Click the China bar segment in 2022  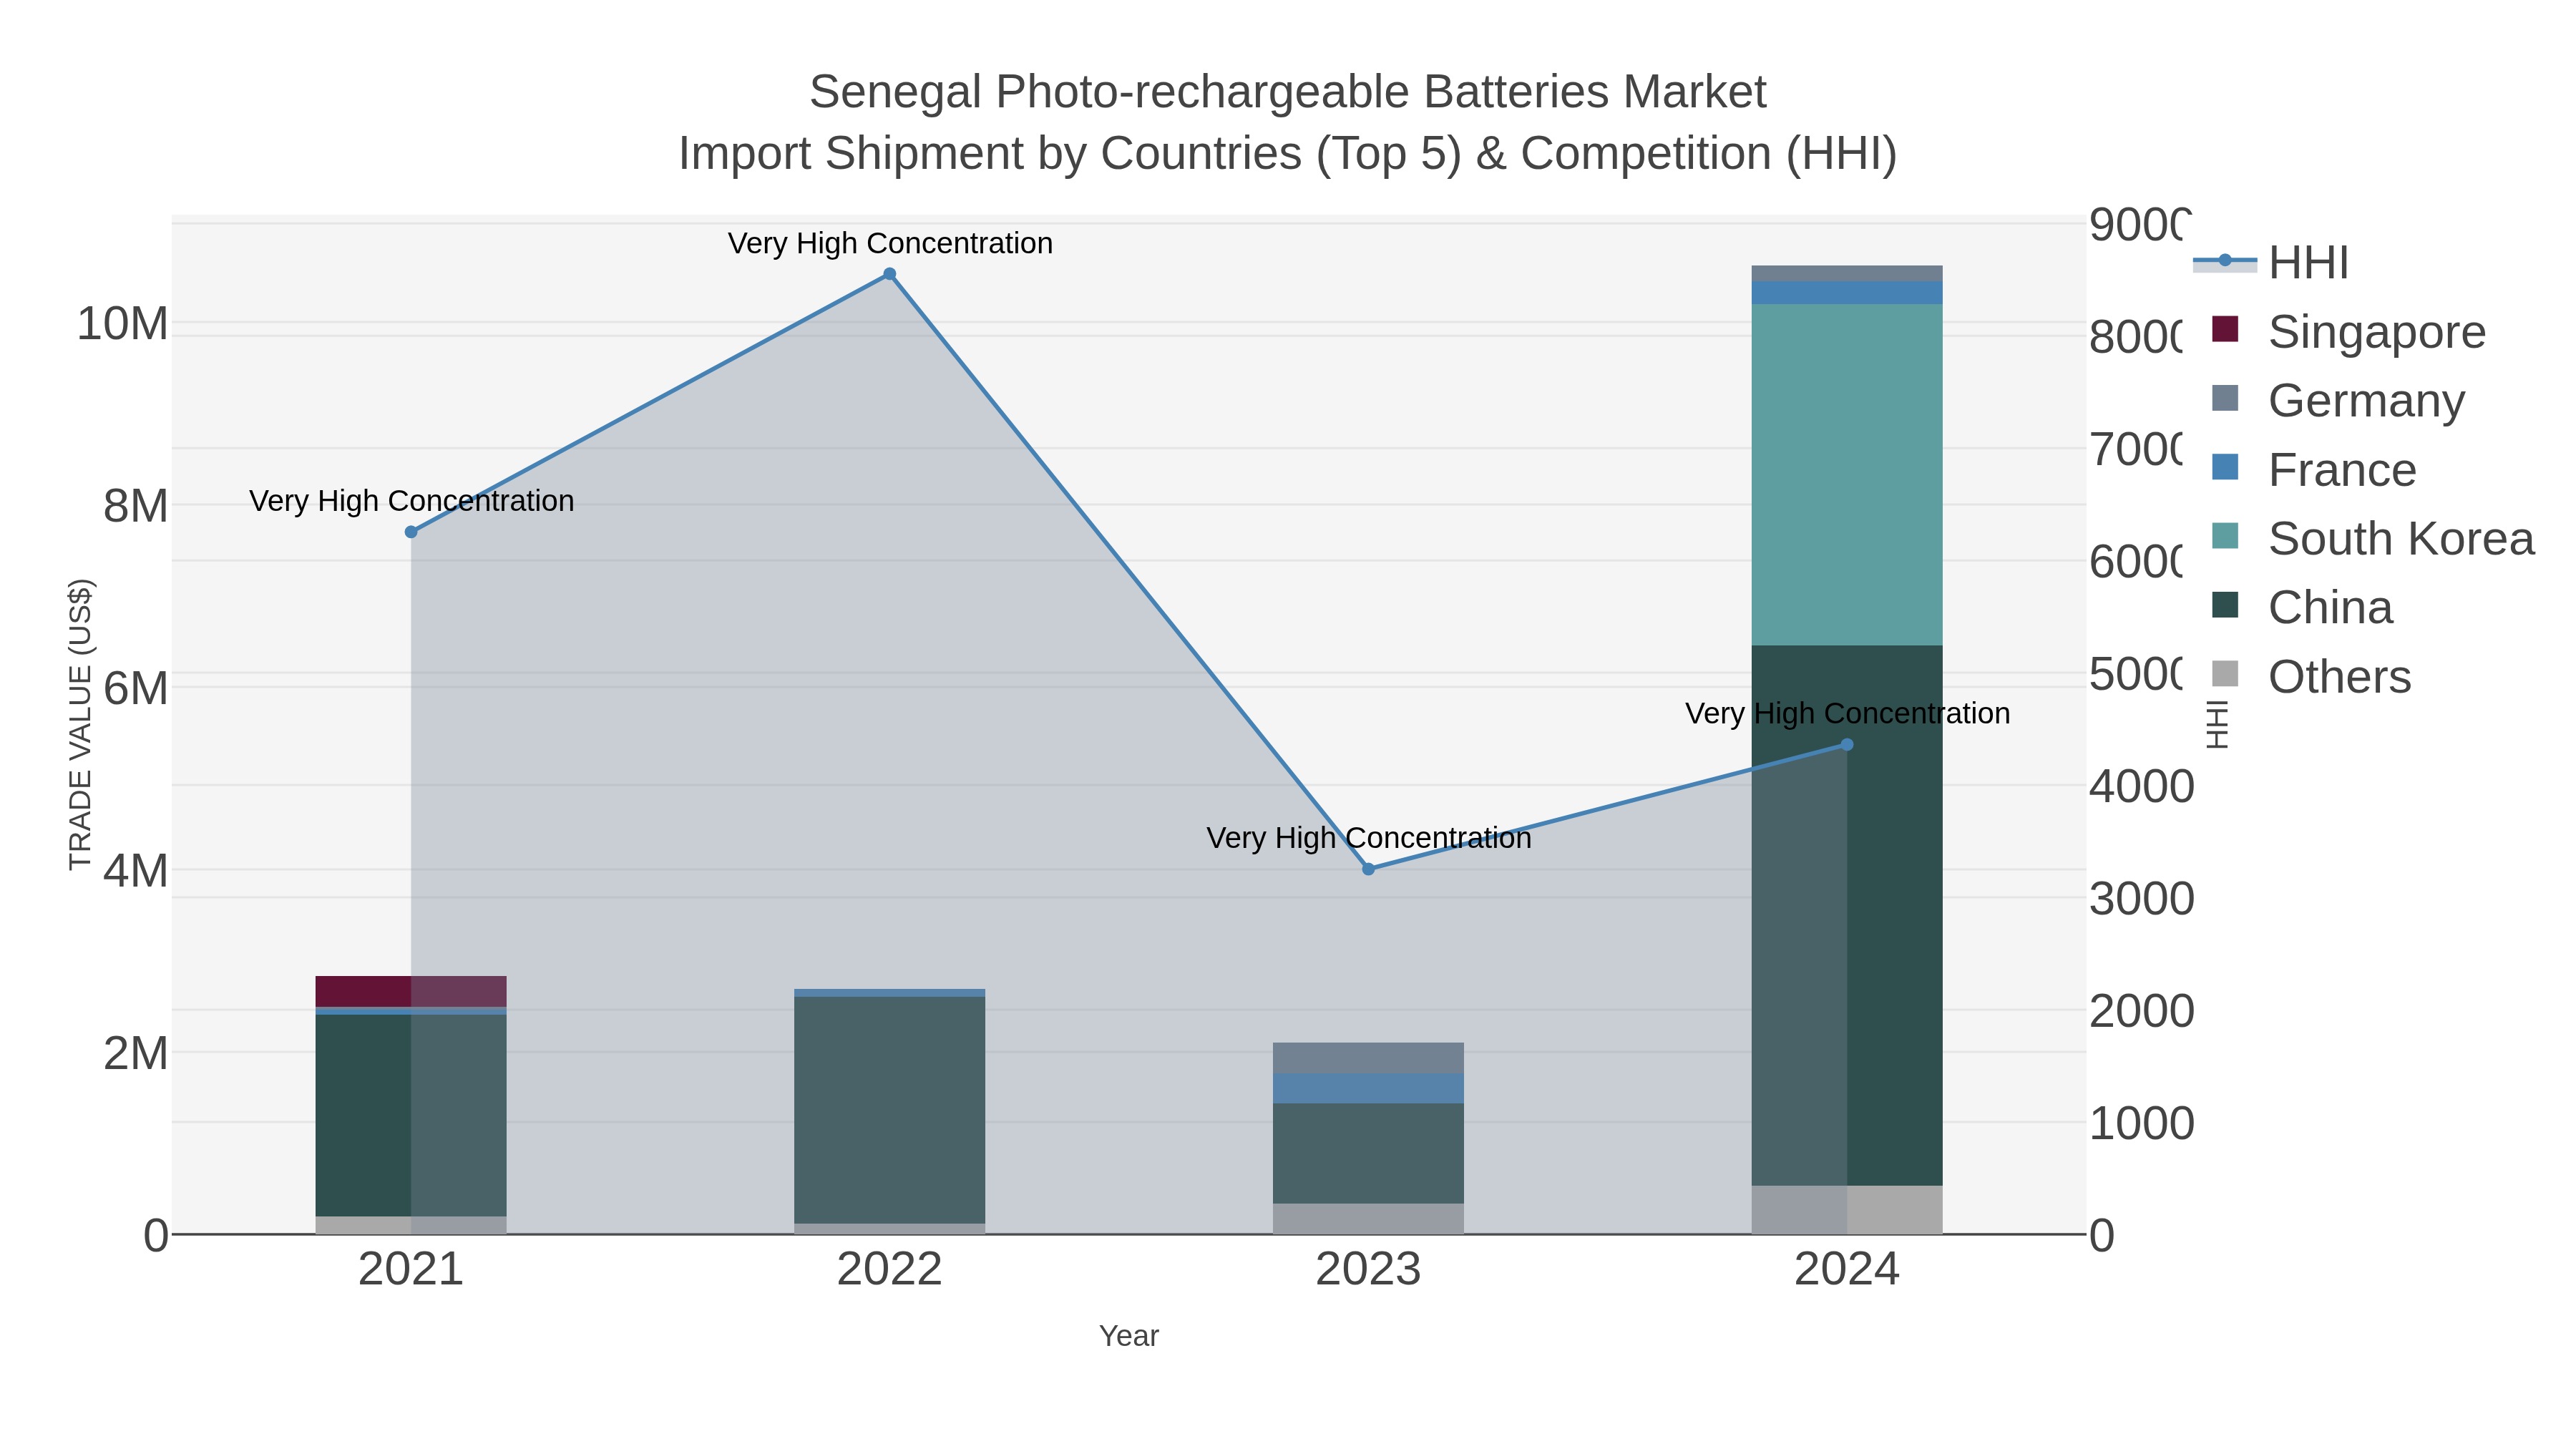(x=889, y=1110)
